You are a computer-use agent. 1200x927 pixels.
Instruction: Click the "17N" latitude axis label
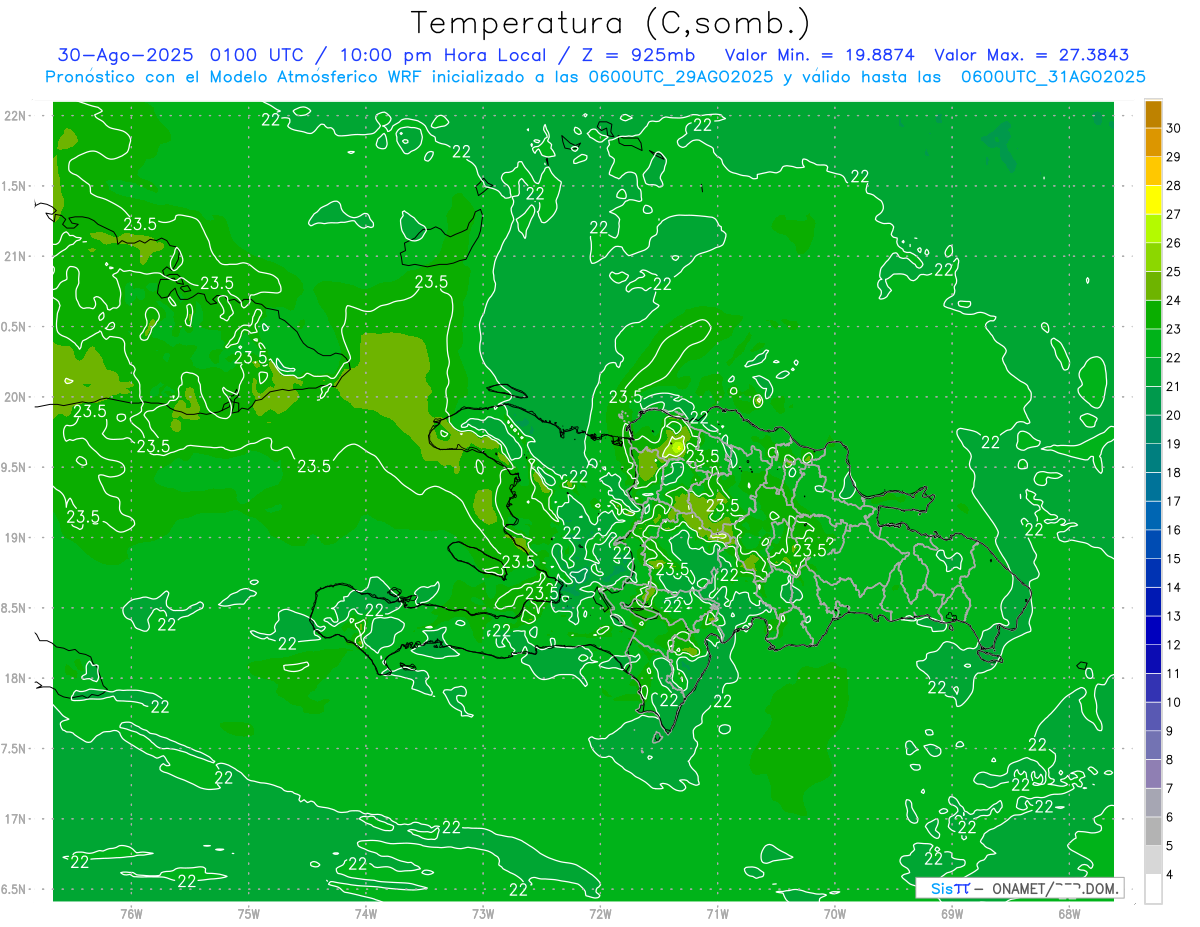[x=17, y=819]
